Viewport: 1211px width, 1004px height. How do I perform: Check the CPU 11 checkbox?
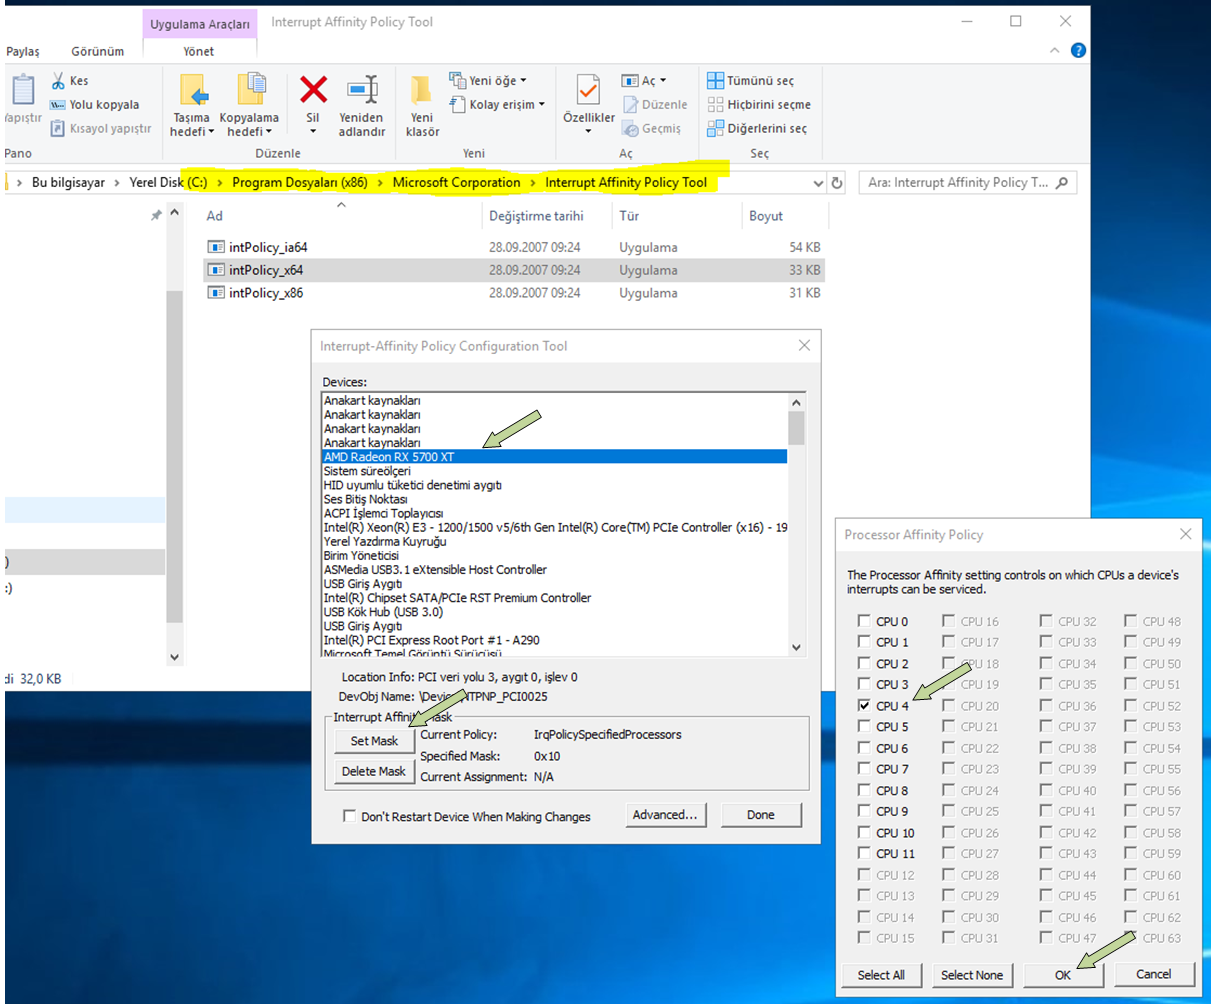864,853
